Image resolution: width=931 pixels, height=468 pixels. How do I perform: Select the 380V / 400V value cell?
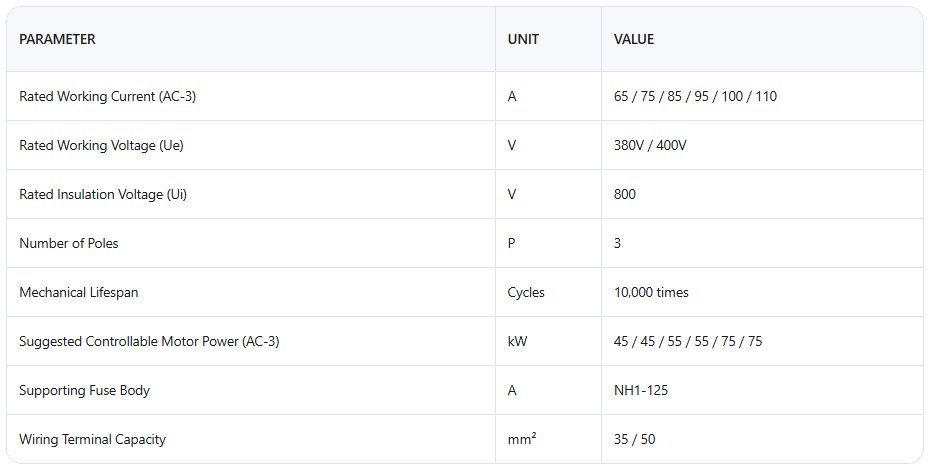point(650,146)
